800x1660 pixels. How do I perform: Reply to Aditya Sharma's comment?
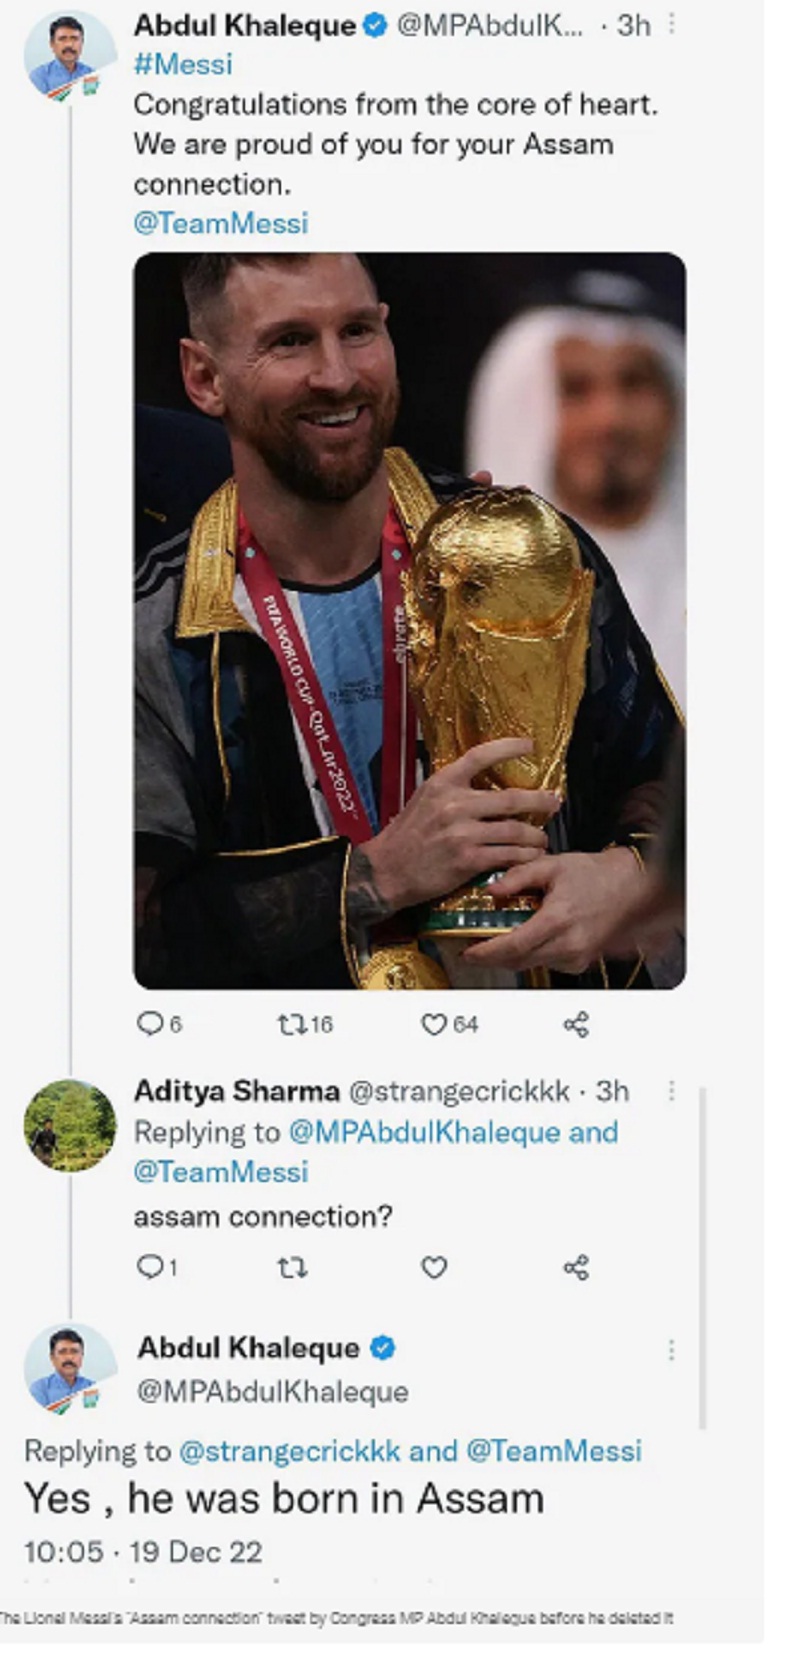click(x=149, y=1267)
